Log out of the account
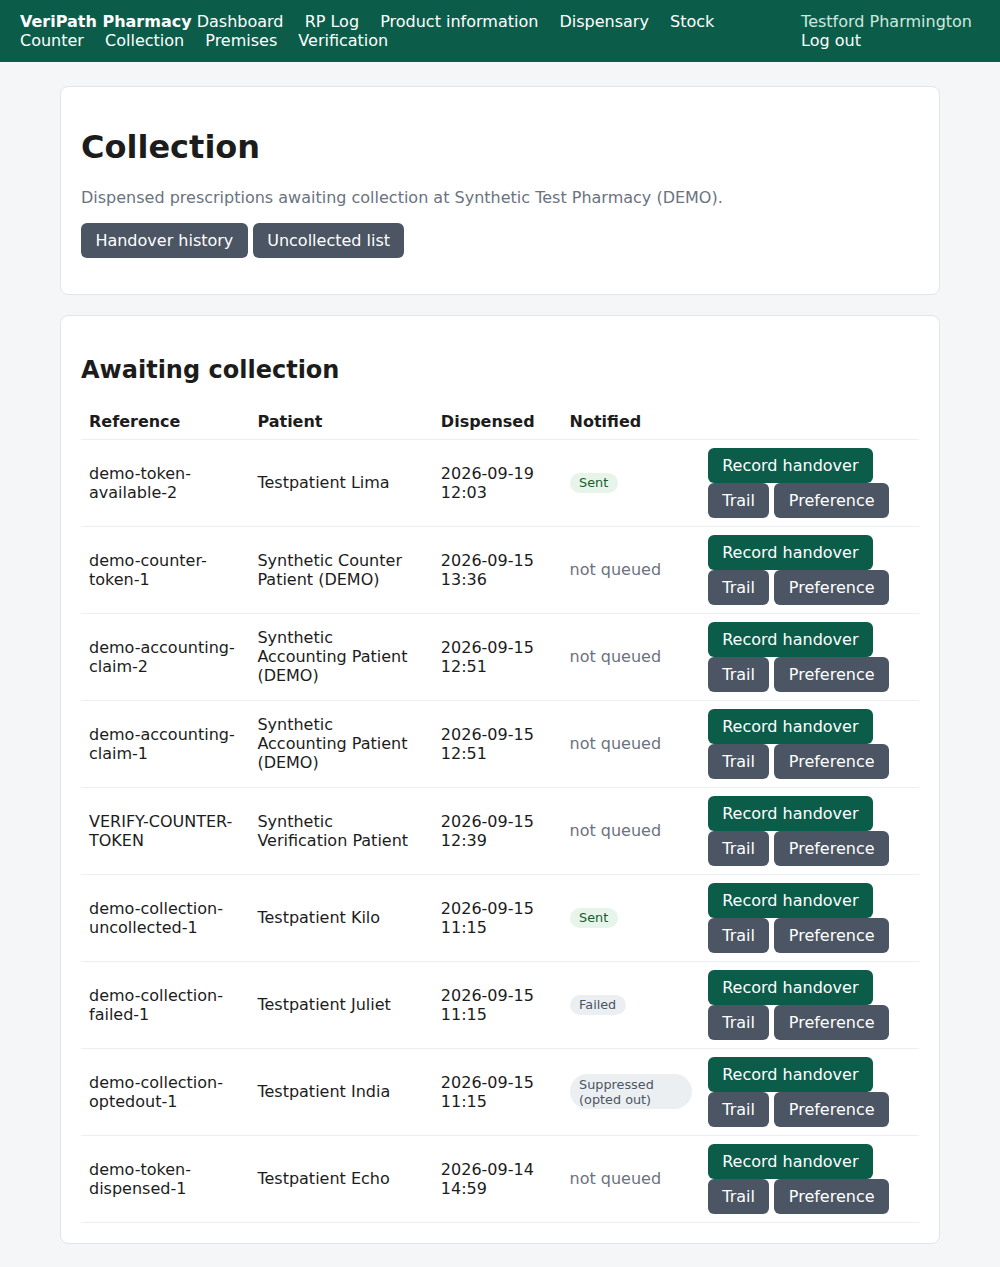 (831, 40)
